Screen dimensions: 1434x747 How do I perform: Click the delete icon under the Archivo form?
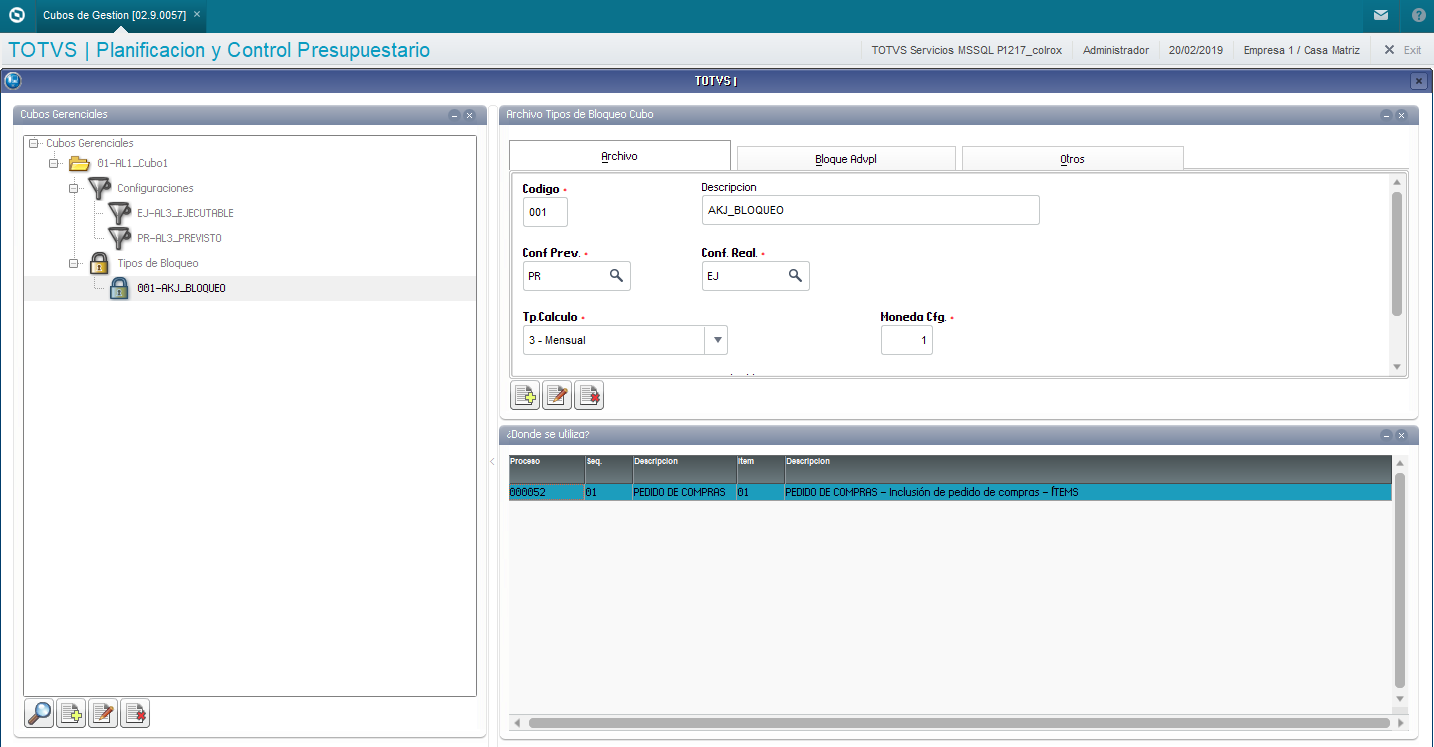589,396
